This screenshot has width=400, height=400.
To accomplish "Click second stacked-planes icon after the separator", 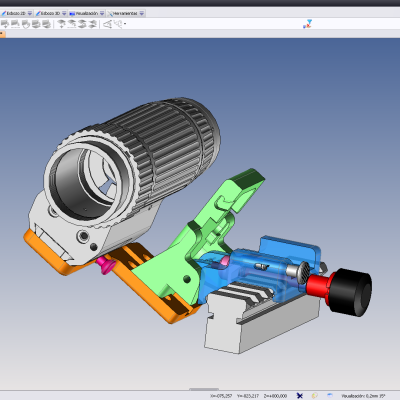I will [x=72, y=24].
